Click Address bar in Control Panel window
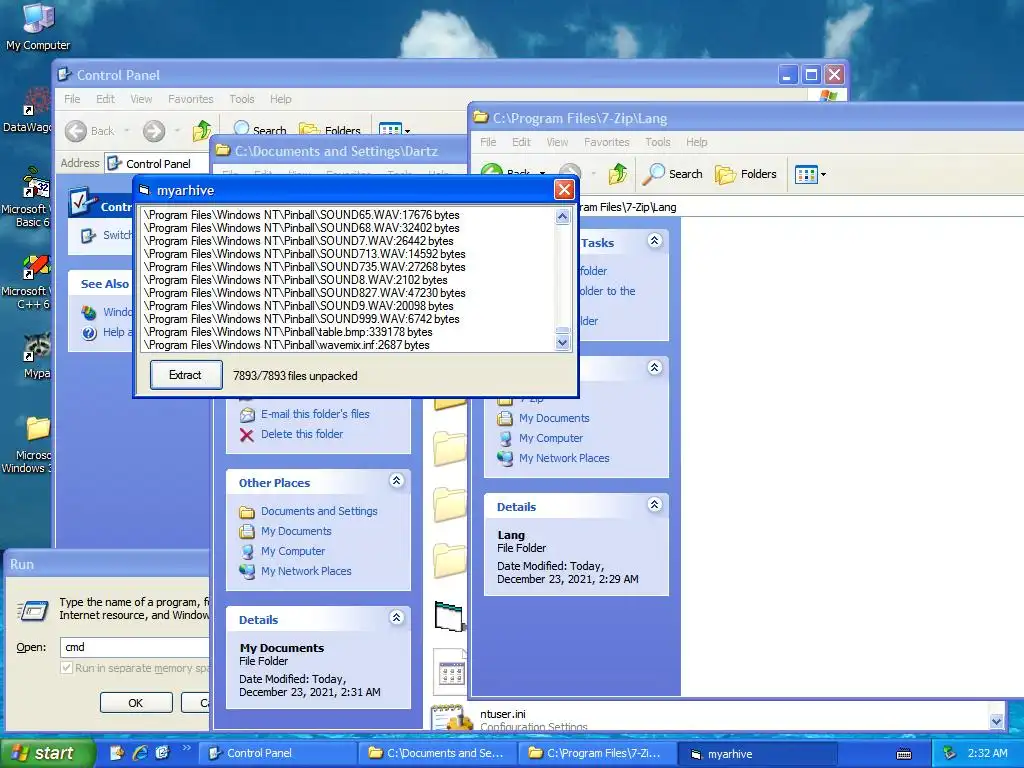The width and height of the screenshot is (1024, 768). tap(157, 163)
